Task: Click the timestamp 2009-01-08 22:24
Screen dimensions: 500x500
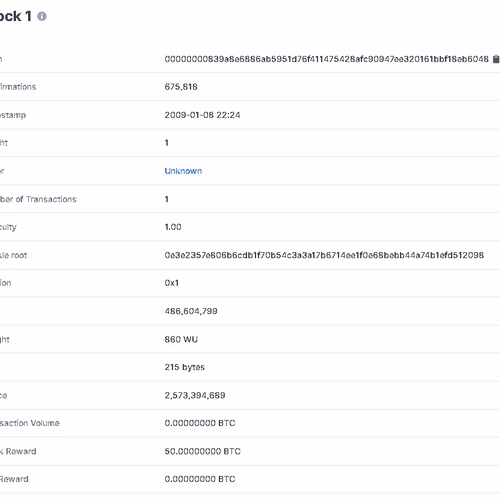Action: (x=202, y=115)
